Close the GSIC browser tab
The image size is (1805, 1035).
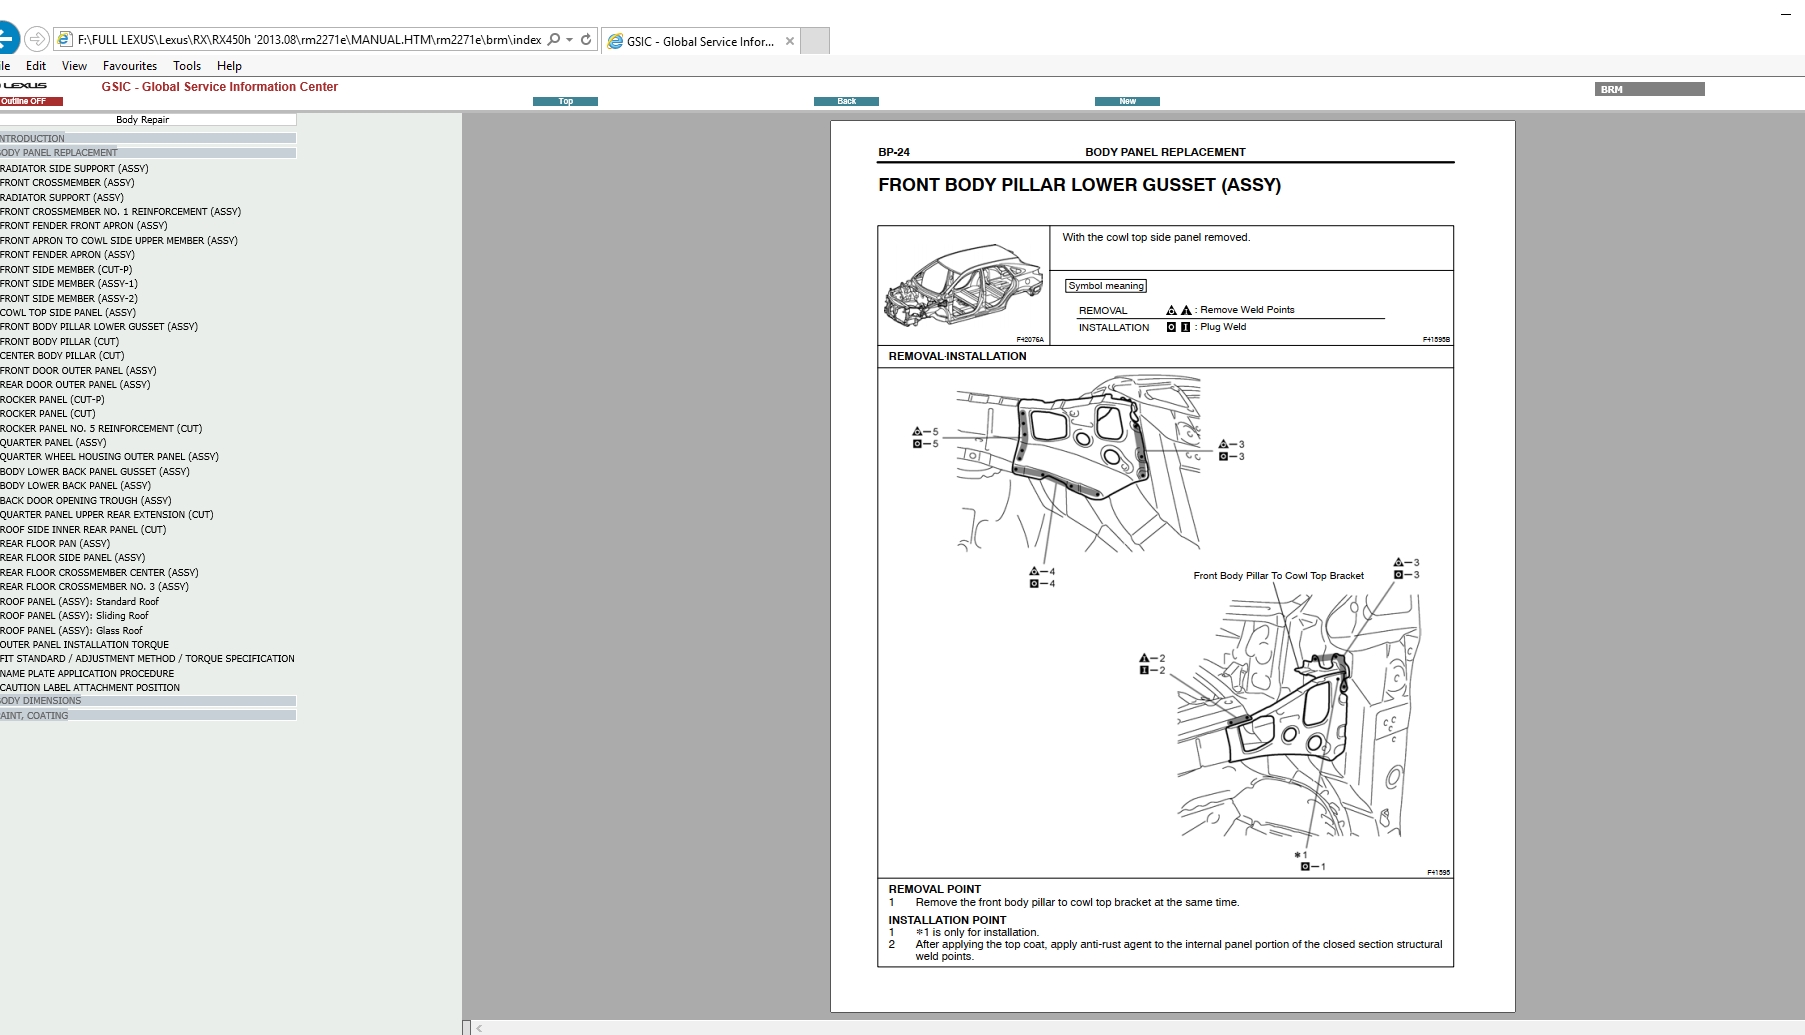pos(790,41)
